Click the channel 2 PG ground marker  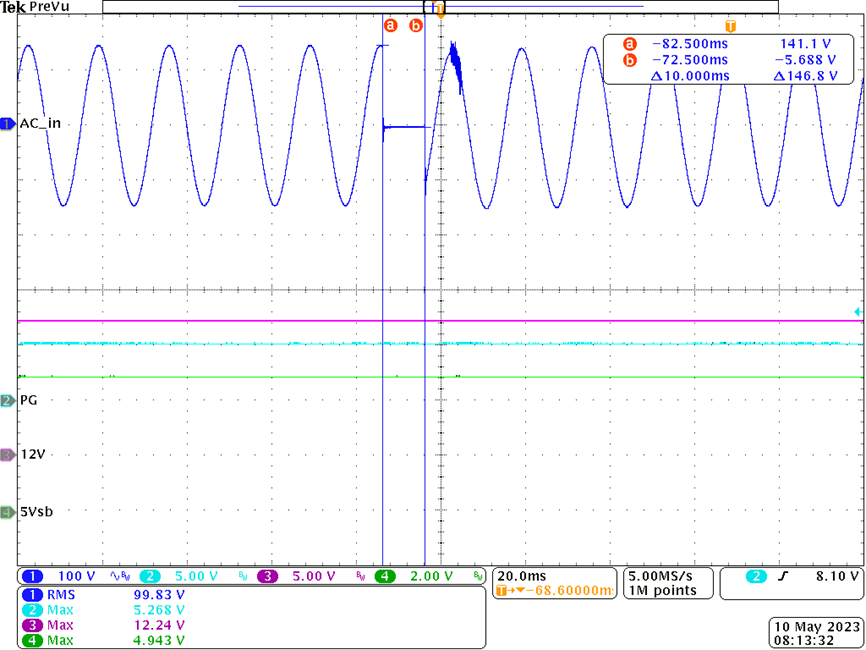pyautogui.click(x=7, y=400)
